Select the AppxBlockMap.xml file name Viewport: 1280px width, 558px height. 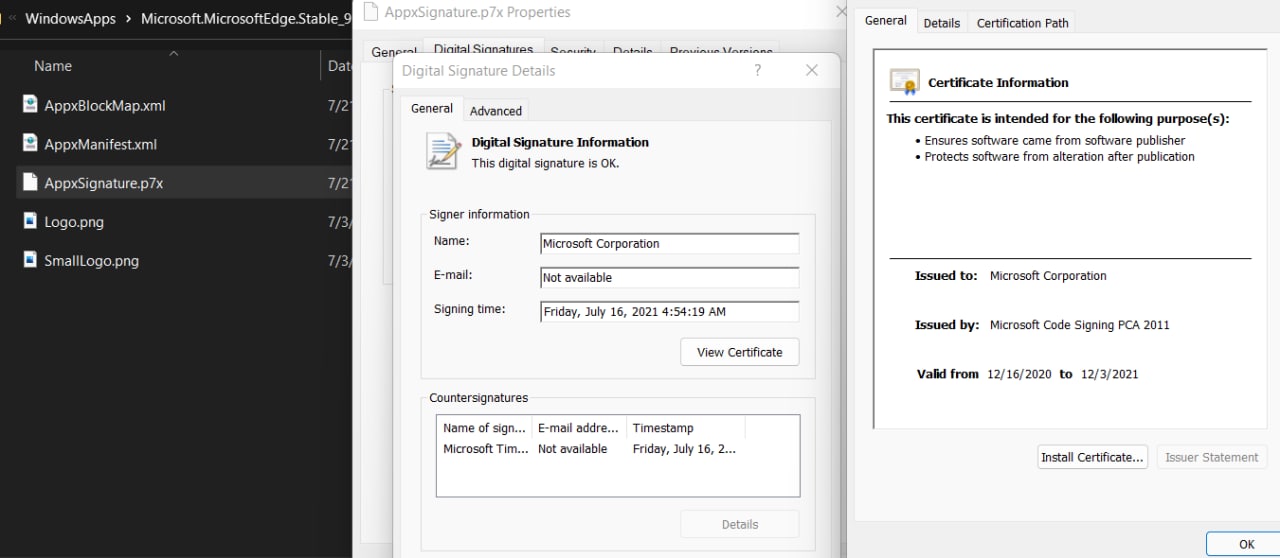(x=105, y=105)
